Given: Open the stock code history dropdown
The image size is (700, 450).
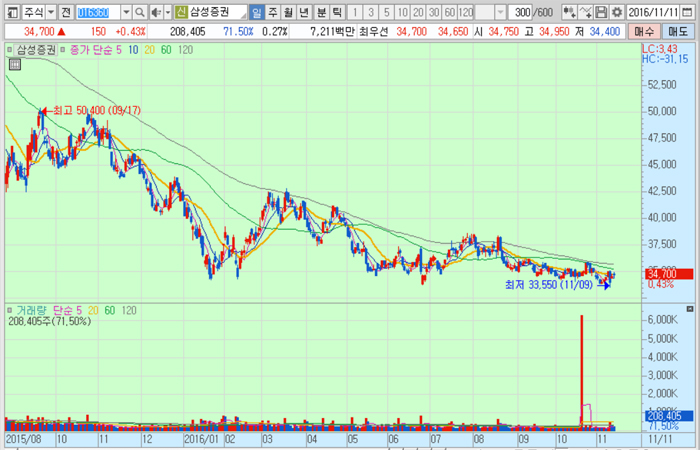Looking at the screenshot, I should coord(124,12).
